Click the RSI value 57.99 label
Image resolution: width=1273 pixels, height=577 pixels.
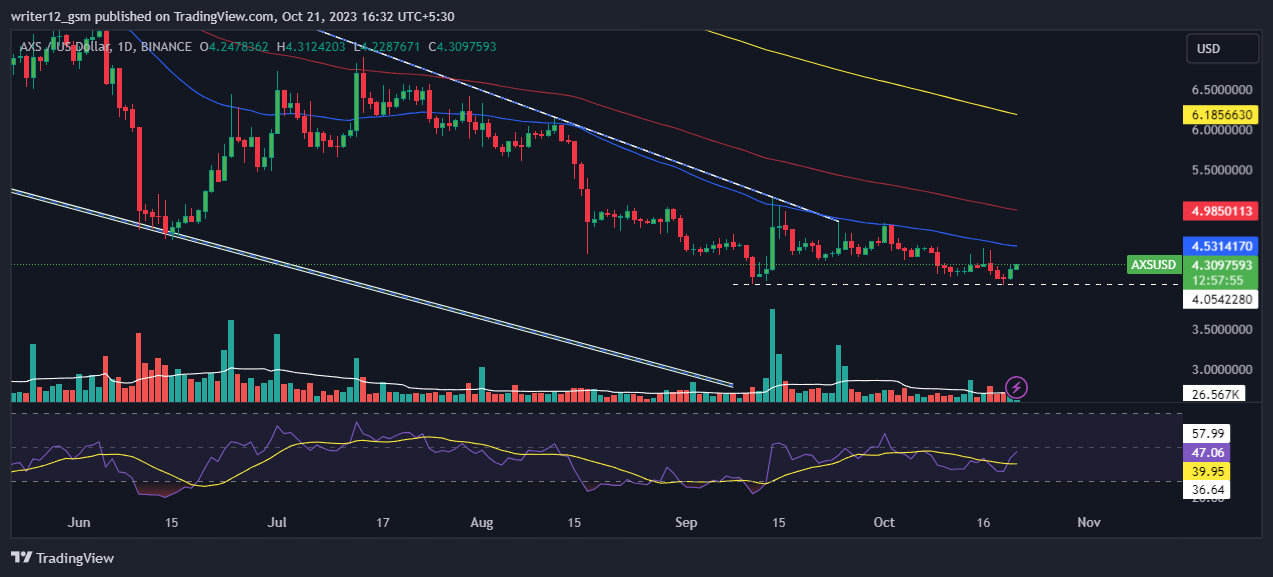1204,433
